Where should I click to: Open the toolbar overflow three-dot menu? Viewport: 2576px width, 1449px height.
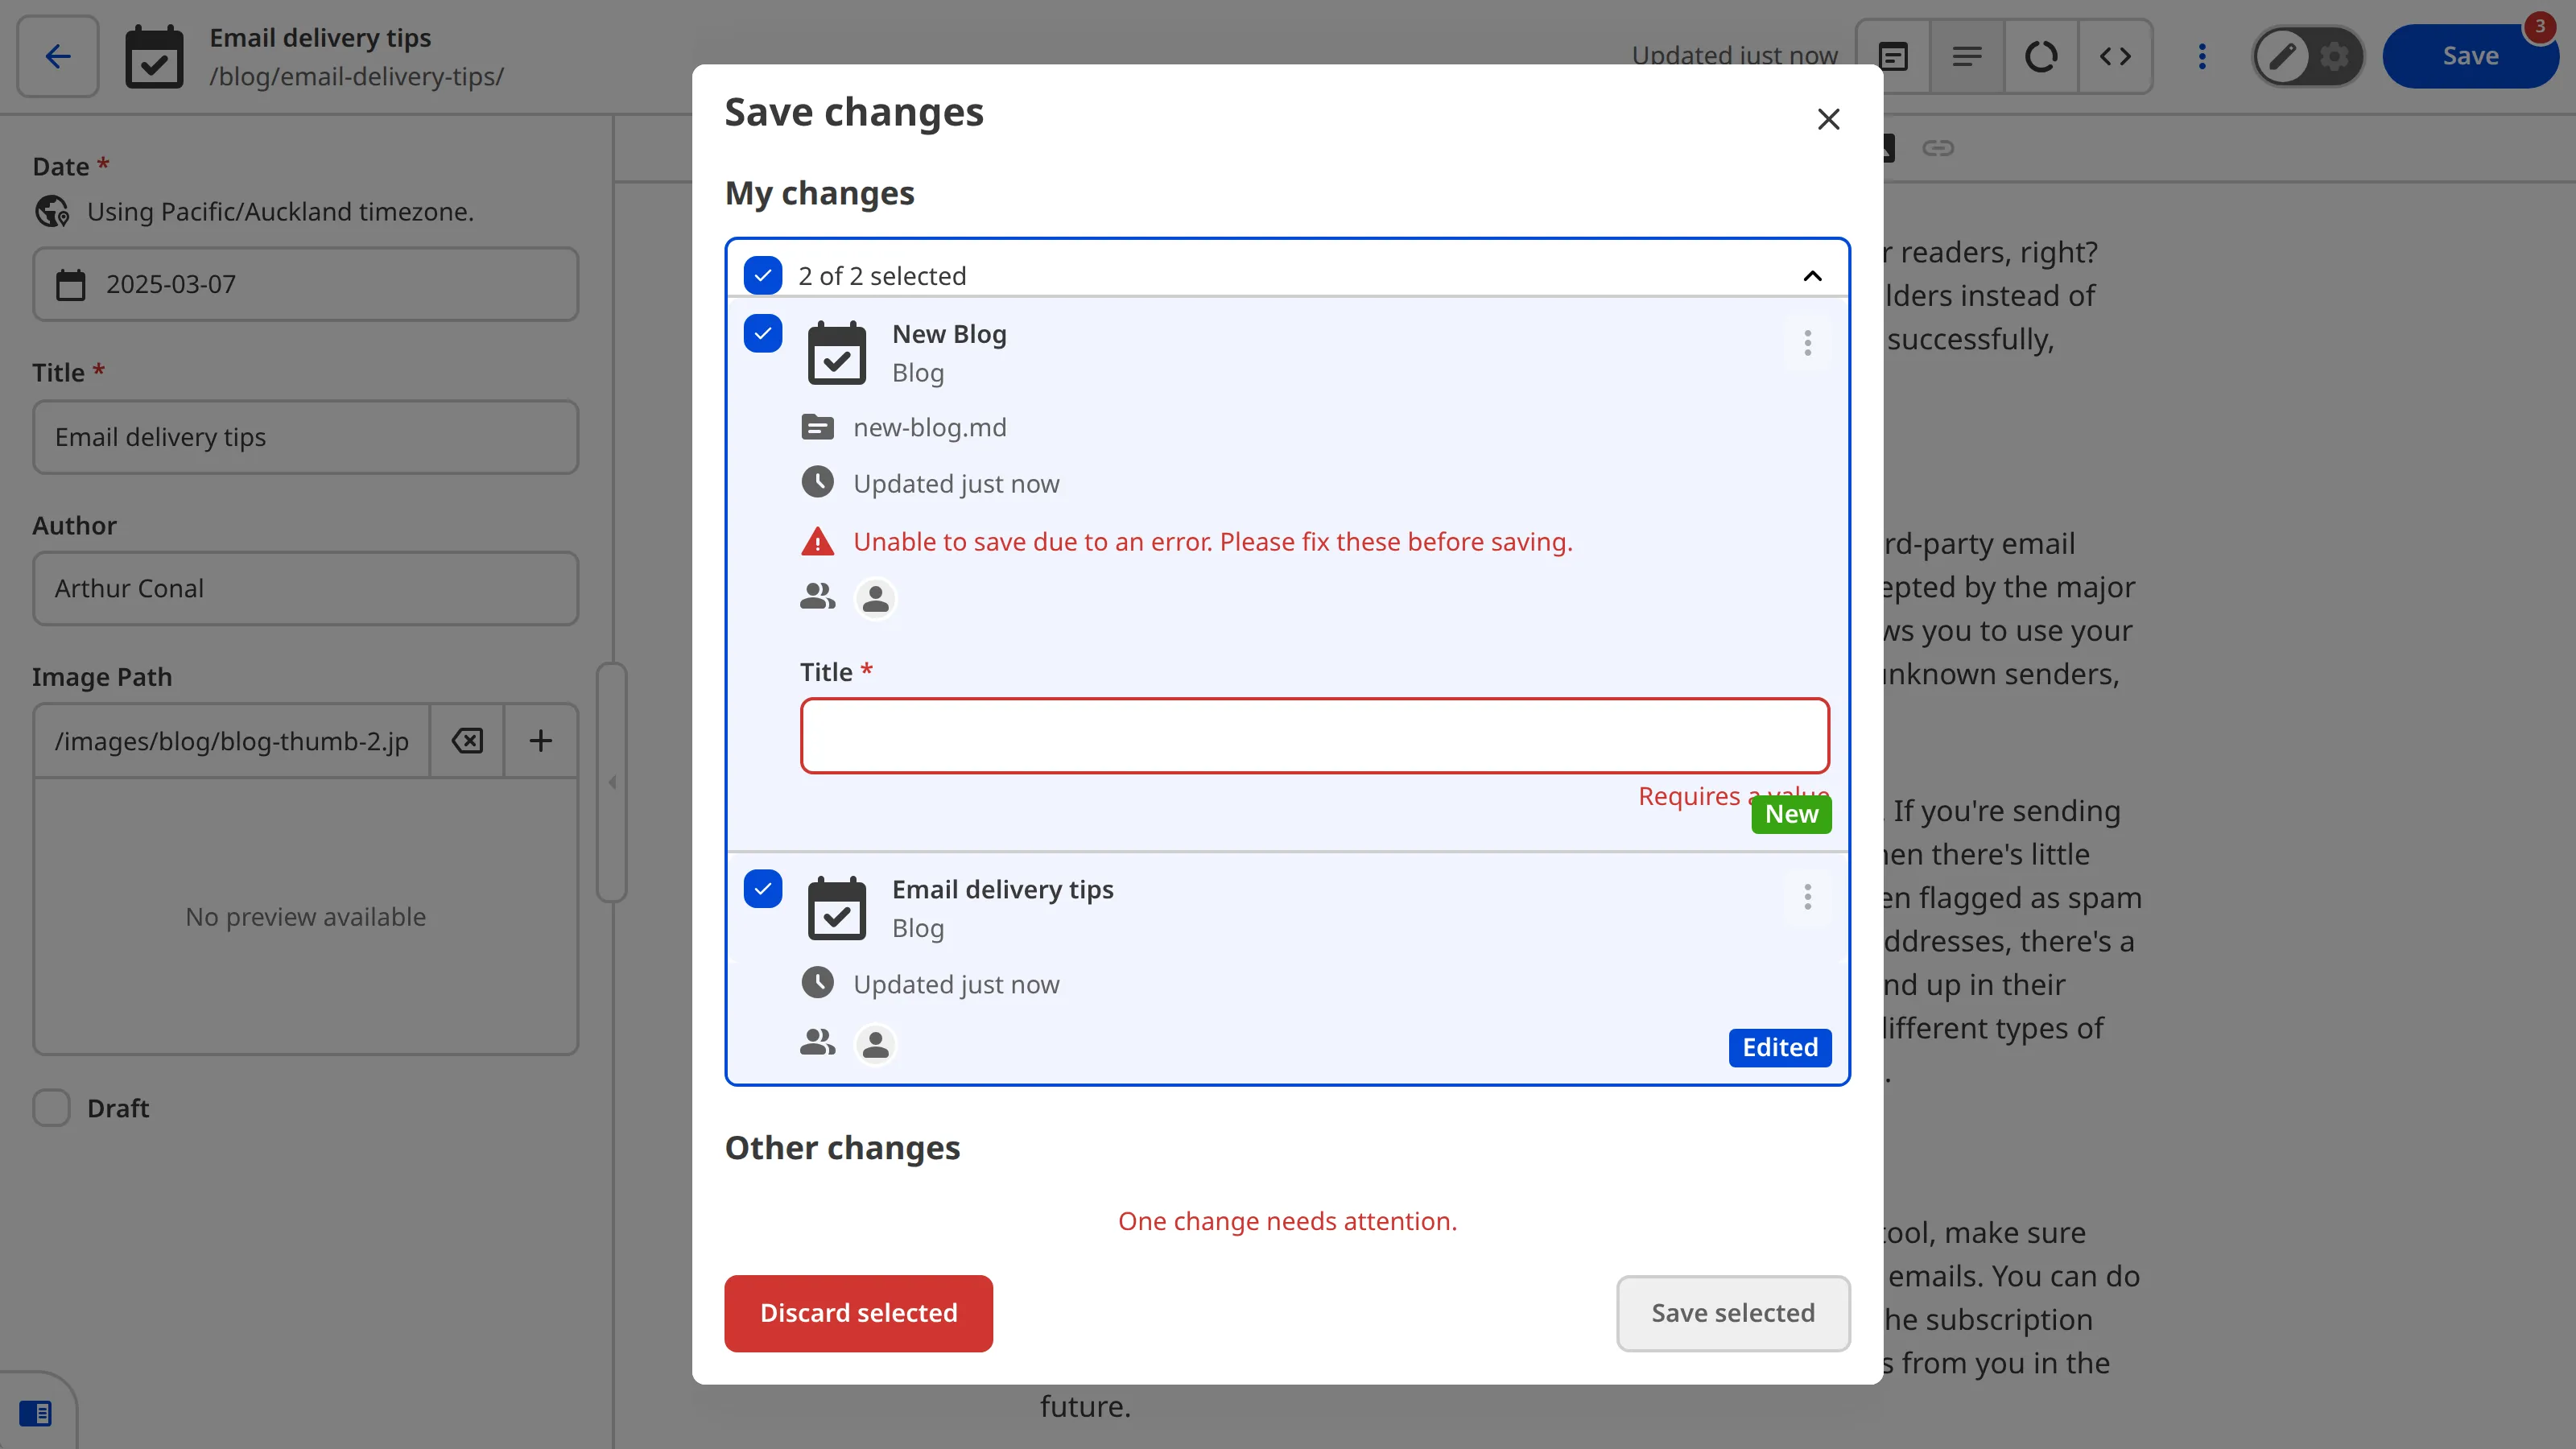pos(2203,56)
